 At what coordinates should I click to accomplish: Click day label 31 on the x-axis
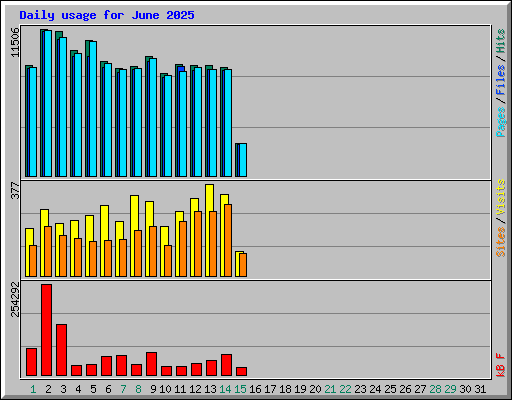coord(480,389)
